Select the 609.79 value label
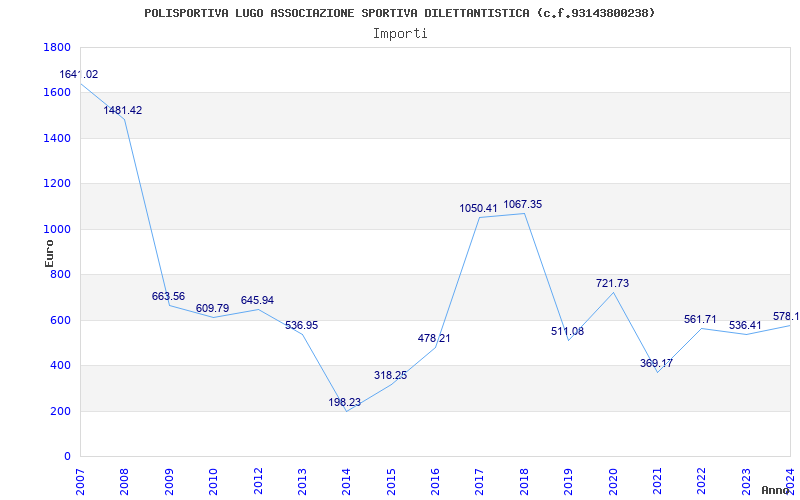Image resolution: width=800 pixels, height=500 pixels. 212,309
